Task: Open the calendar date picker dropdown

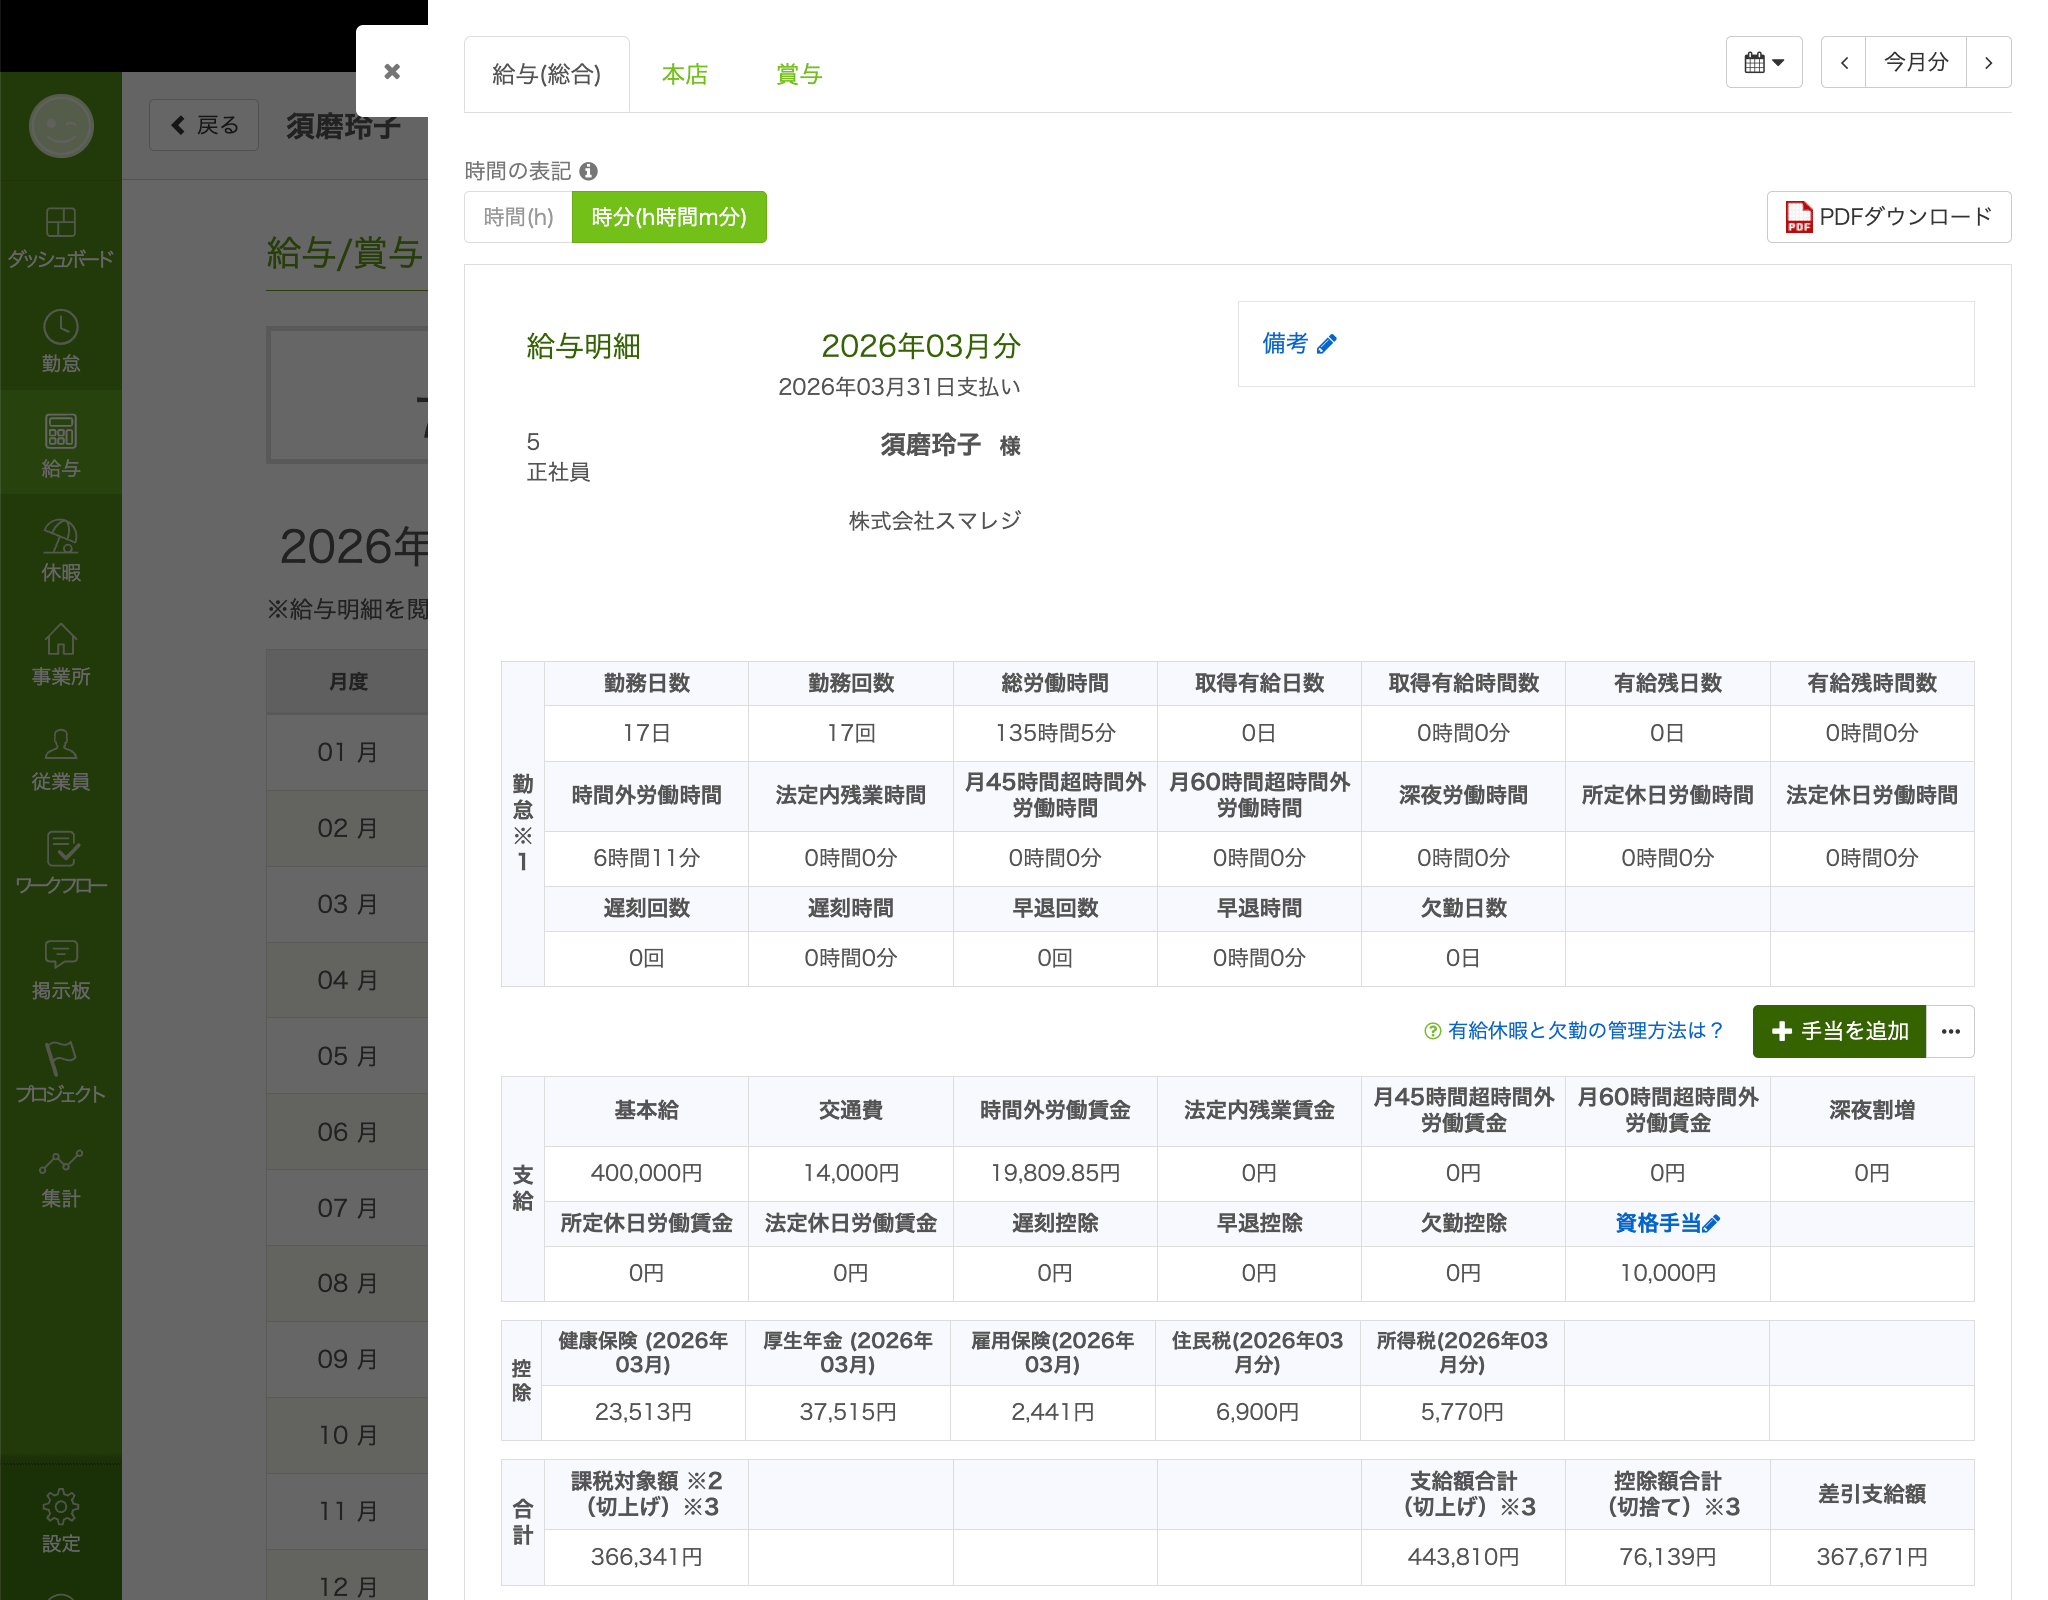Action: pos(1763,62)
